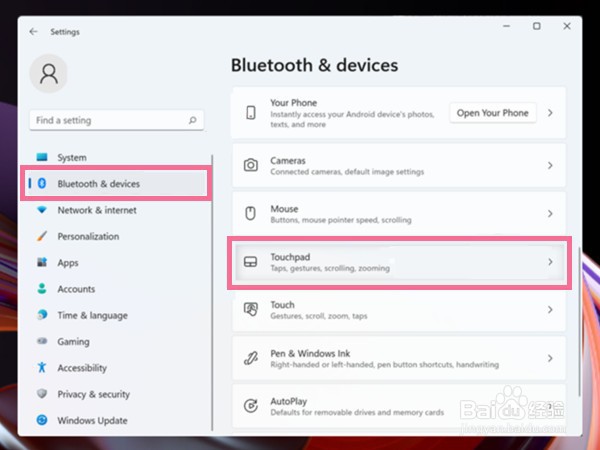Viewport: 600px width, 450px height.
Task: Expand the Touch row chevron
Action: pyautogui.click(x=550, y=310)
